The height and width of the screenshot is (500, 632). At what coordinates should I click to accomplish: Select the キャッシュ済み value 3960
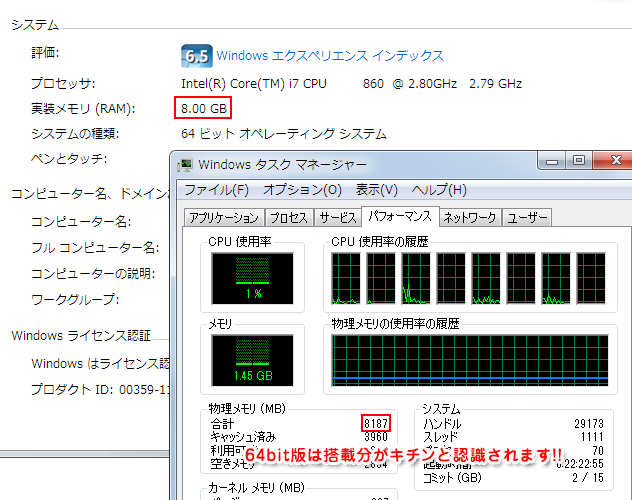click(x=376, y=437)
